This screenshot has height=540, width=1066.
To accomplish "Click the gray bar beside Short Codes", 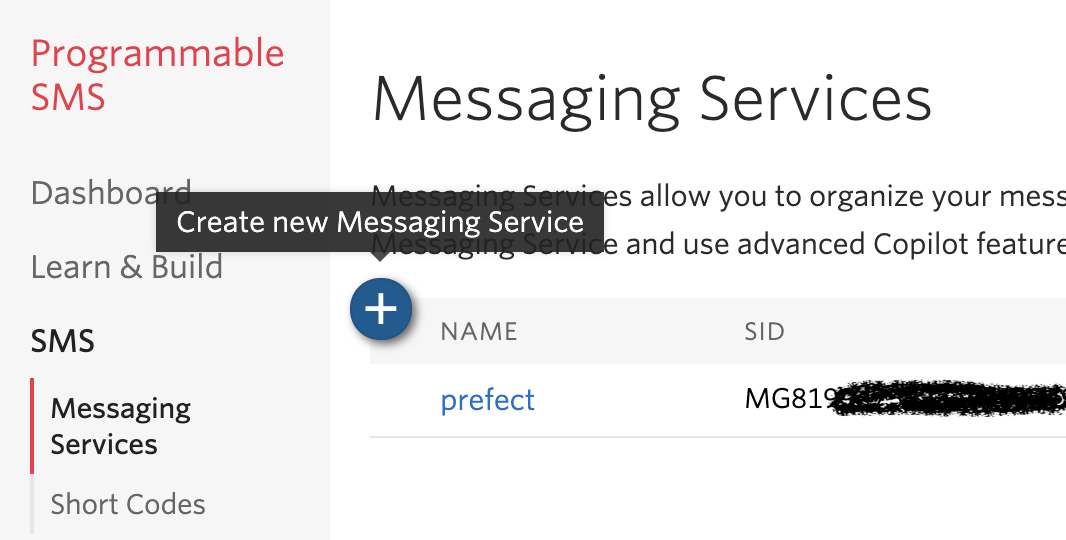I will 33,504.
